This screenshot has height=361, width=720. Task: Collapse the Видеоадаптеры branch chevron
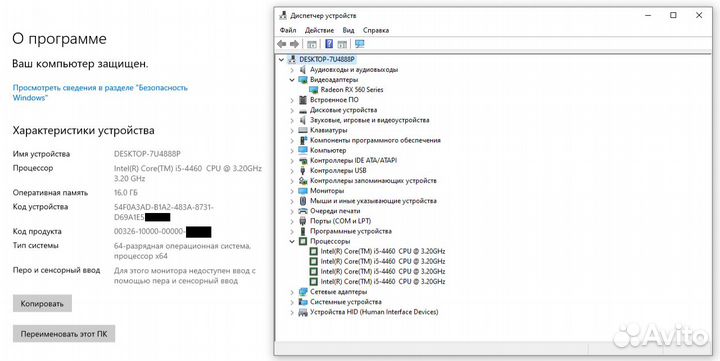tap(292, 80)
